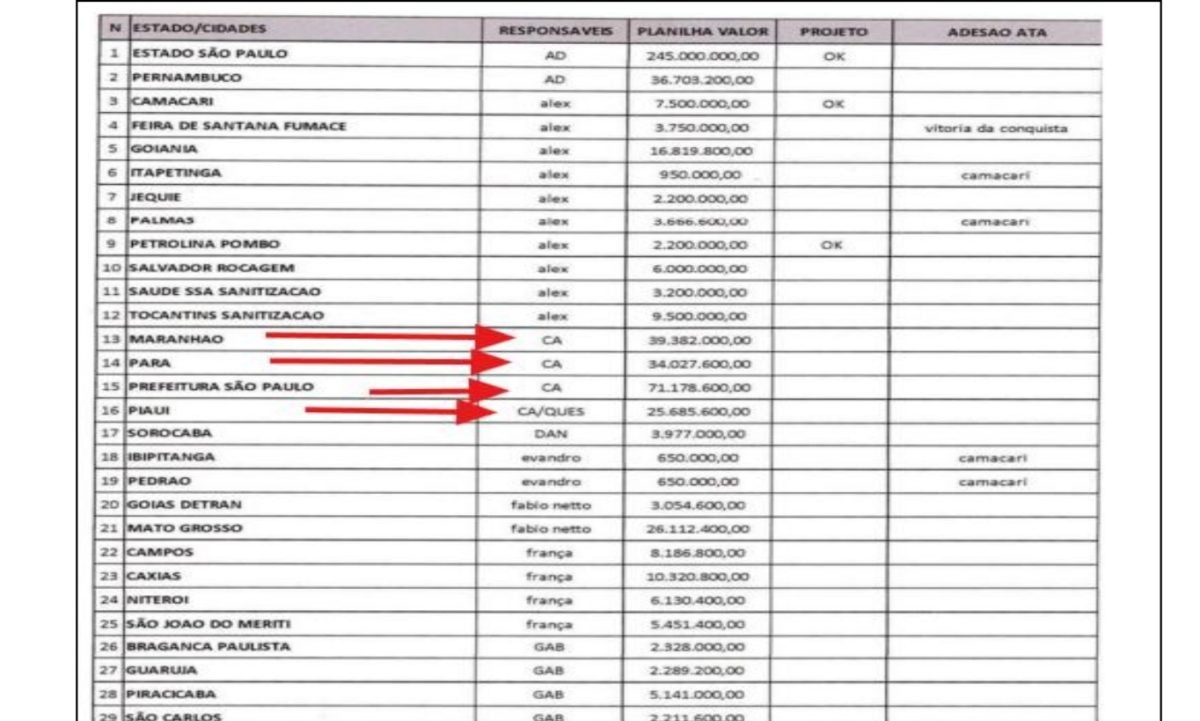This screenshot has height=721, width=1200.
Task: Select the PARA cell
Action: (149, 363)
